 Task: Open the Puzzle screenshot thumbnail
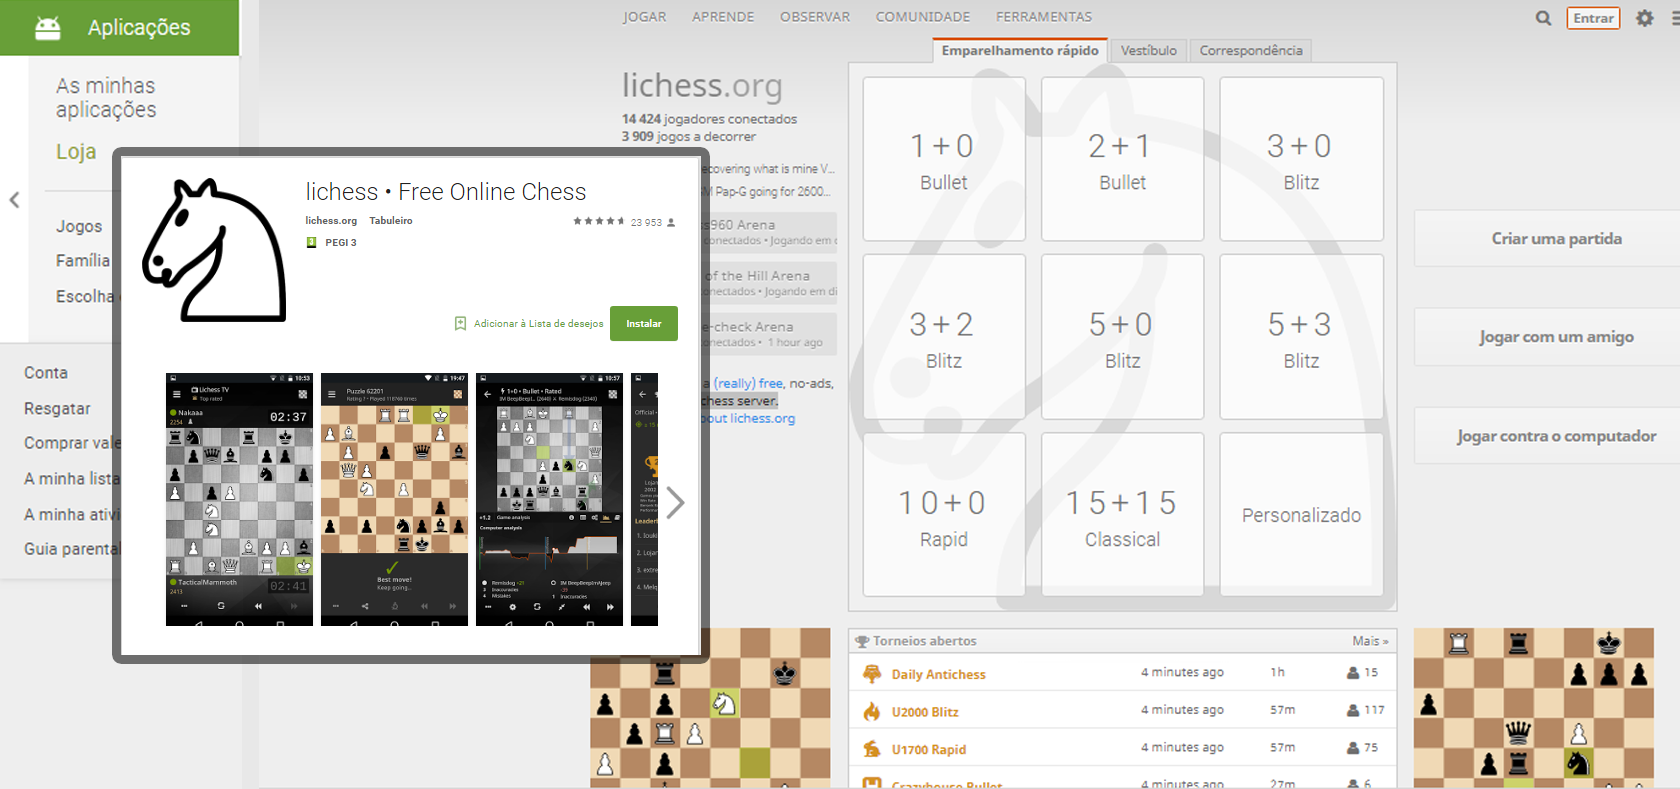[x=394, y=499]
